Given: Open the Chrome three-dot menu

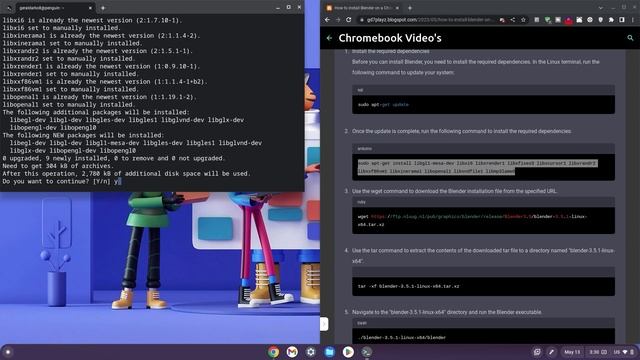Looking at the screenshot, I should (x=633, y=20).
